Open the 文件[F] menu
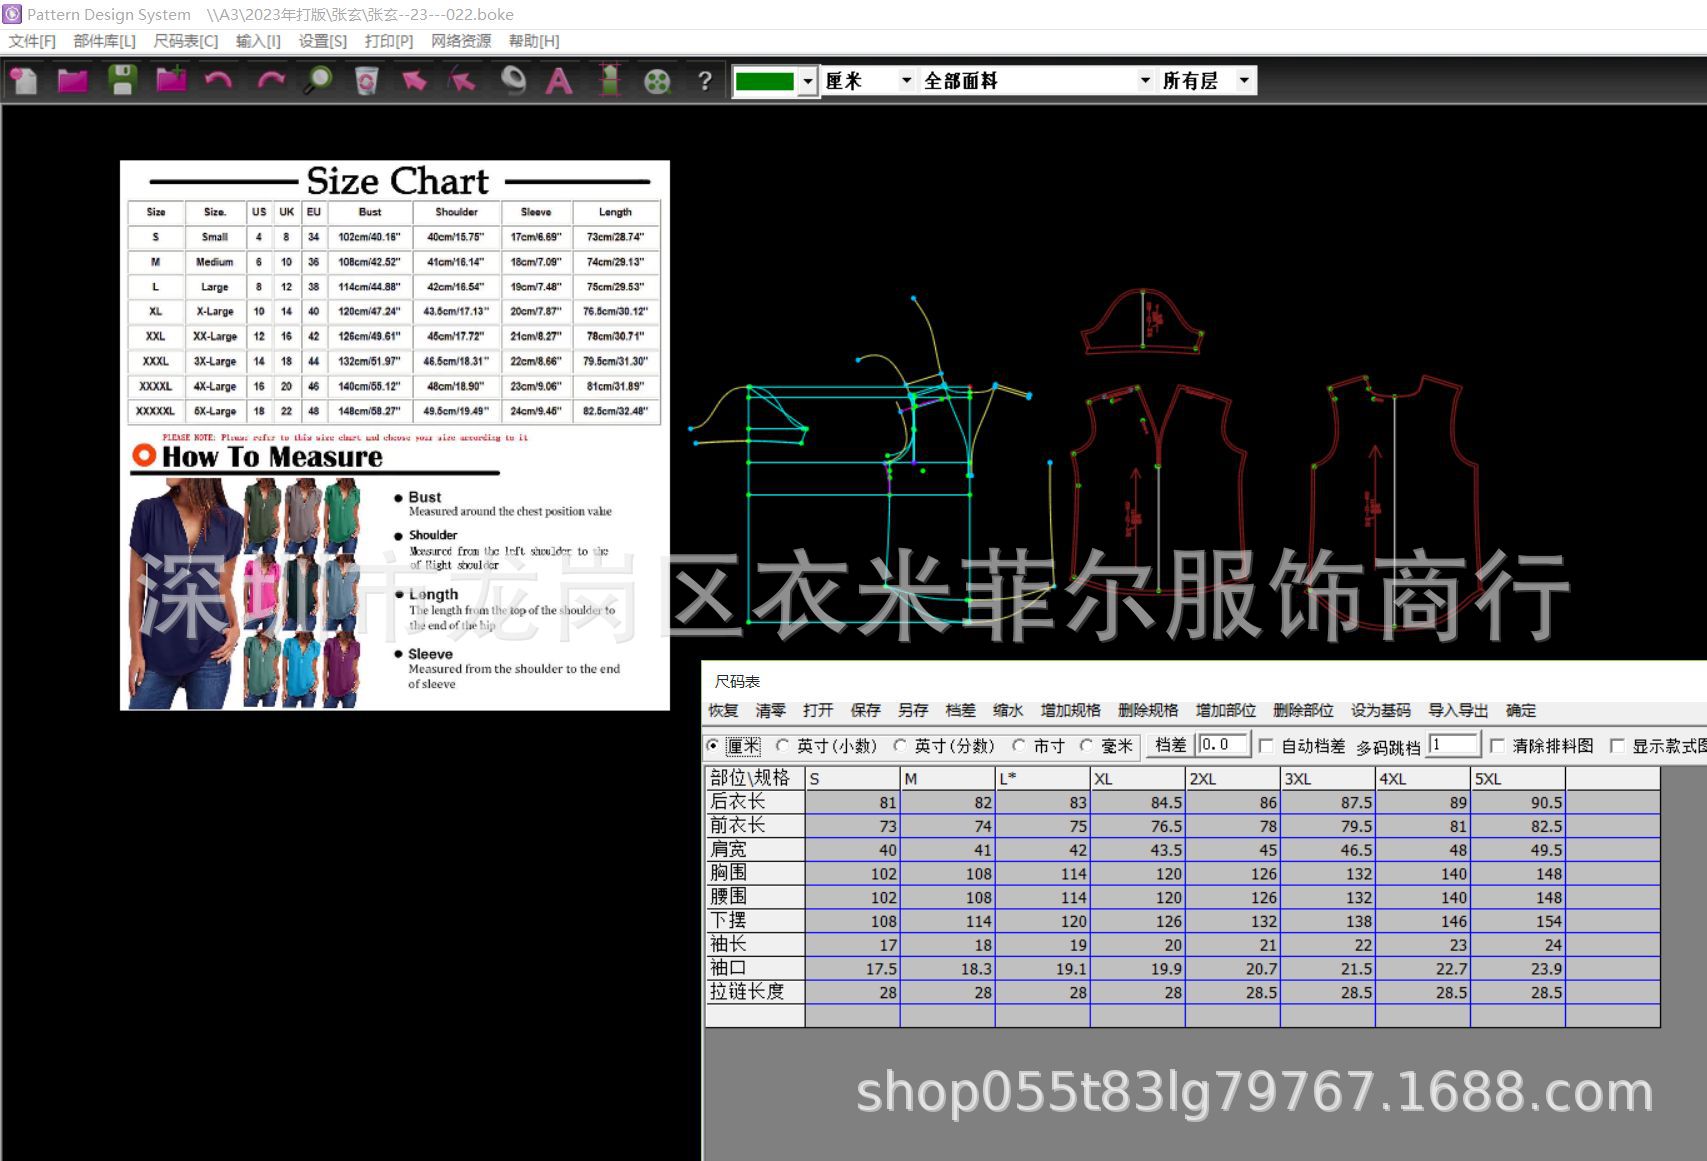The image size is (1707, 1161). pyautogui.click(x=32, y=41)
